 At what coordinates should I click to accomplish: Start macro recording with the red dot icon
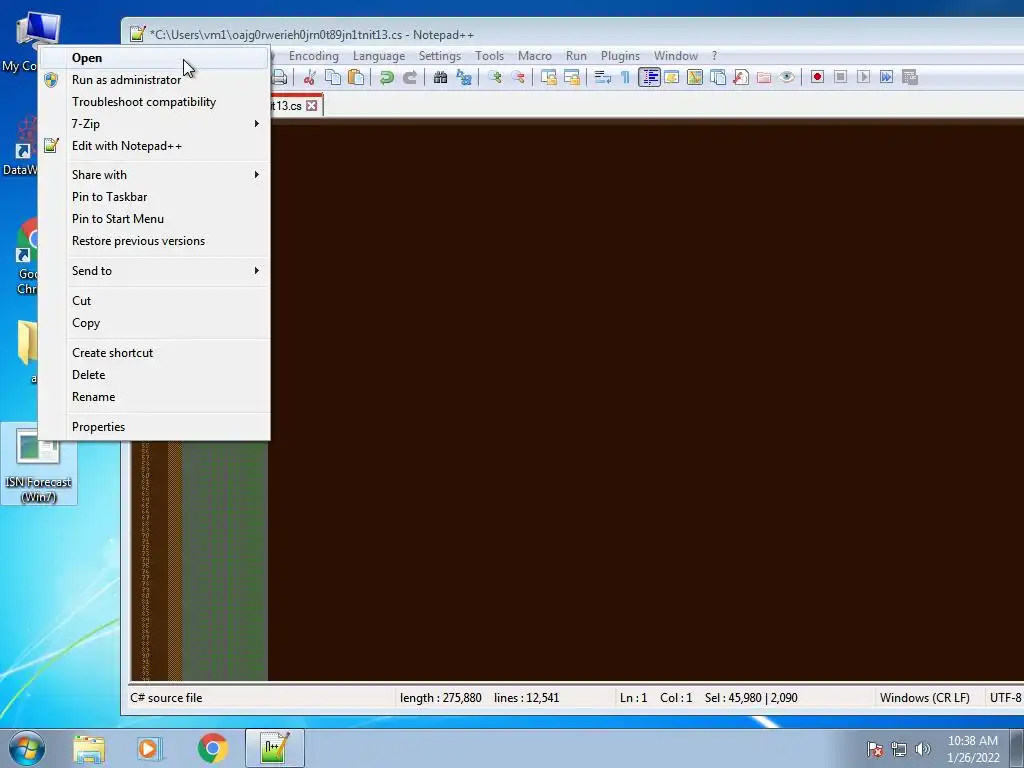click(817, 77)
